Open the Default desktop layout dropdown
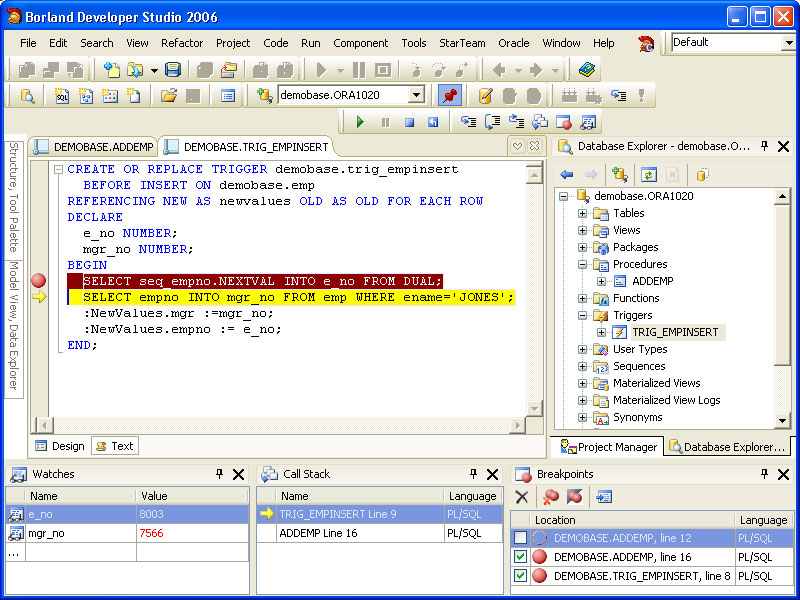 point(788,43)
